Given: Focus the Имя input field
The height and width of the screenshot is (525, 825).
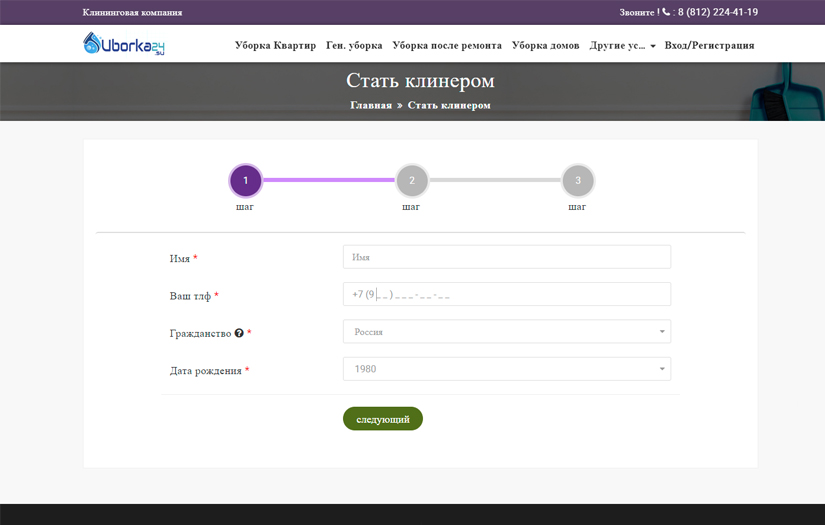Looking at the screenshot, I should (x=506, y=257).
